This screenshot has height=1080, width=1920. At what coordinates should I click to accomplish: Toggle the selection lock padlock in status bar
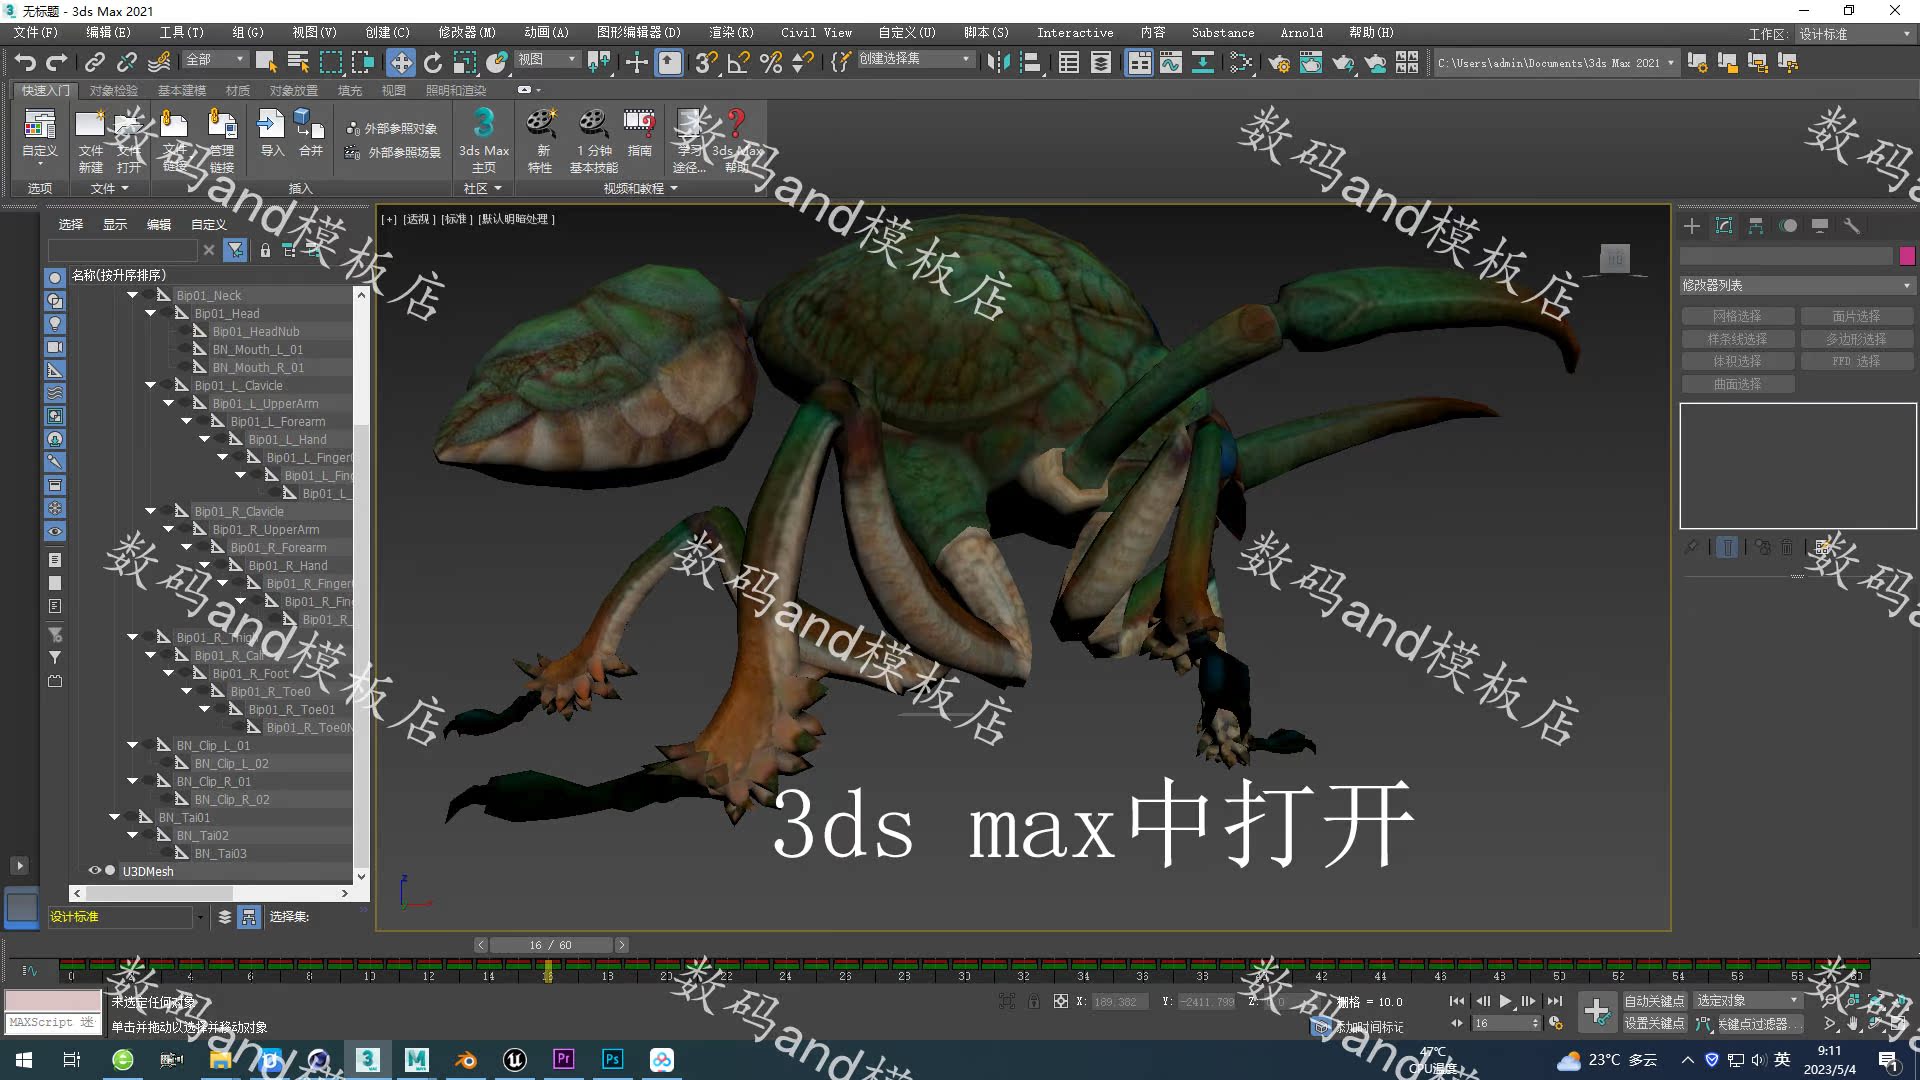(x=1033, y=1001)
